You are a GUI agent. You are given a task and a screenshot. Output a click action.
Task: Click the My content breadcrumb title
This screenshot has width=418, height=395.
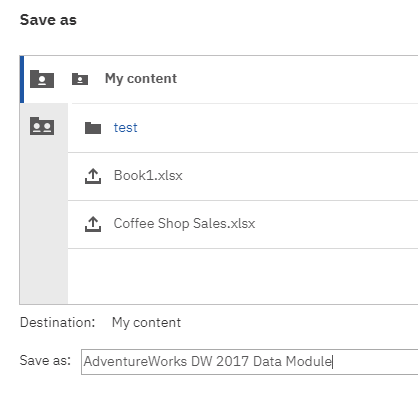[141, 79]
